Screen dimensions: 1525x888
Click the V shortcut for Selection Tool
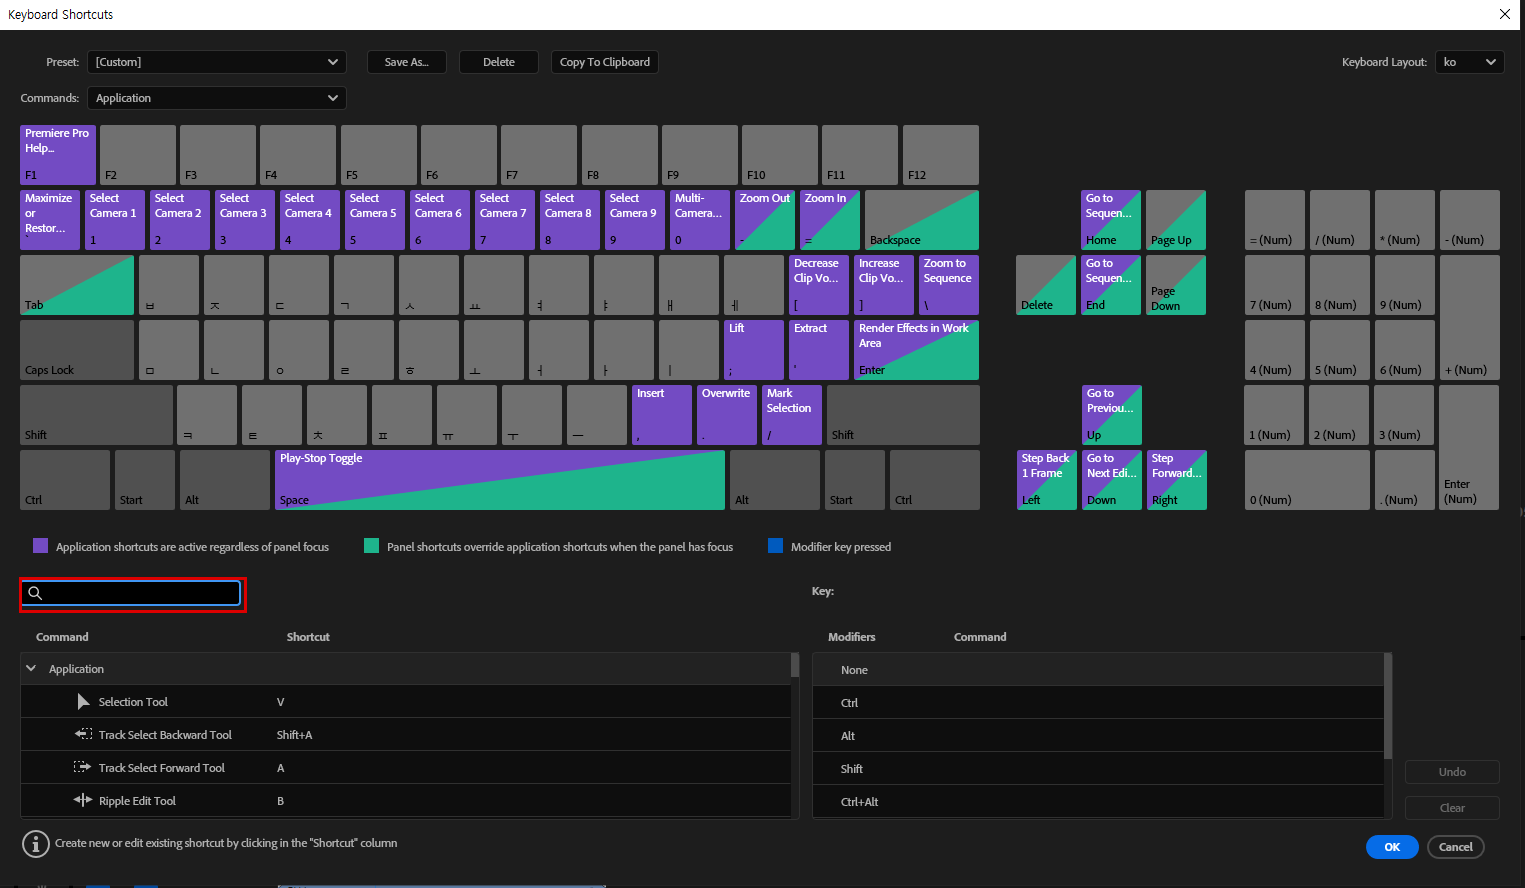281,702
